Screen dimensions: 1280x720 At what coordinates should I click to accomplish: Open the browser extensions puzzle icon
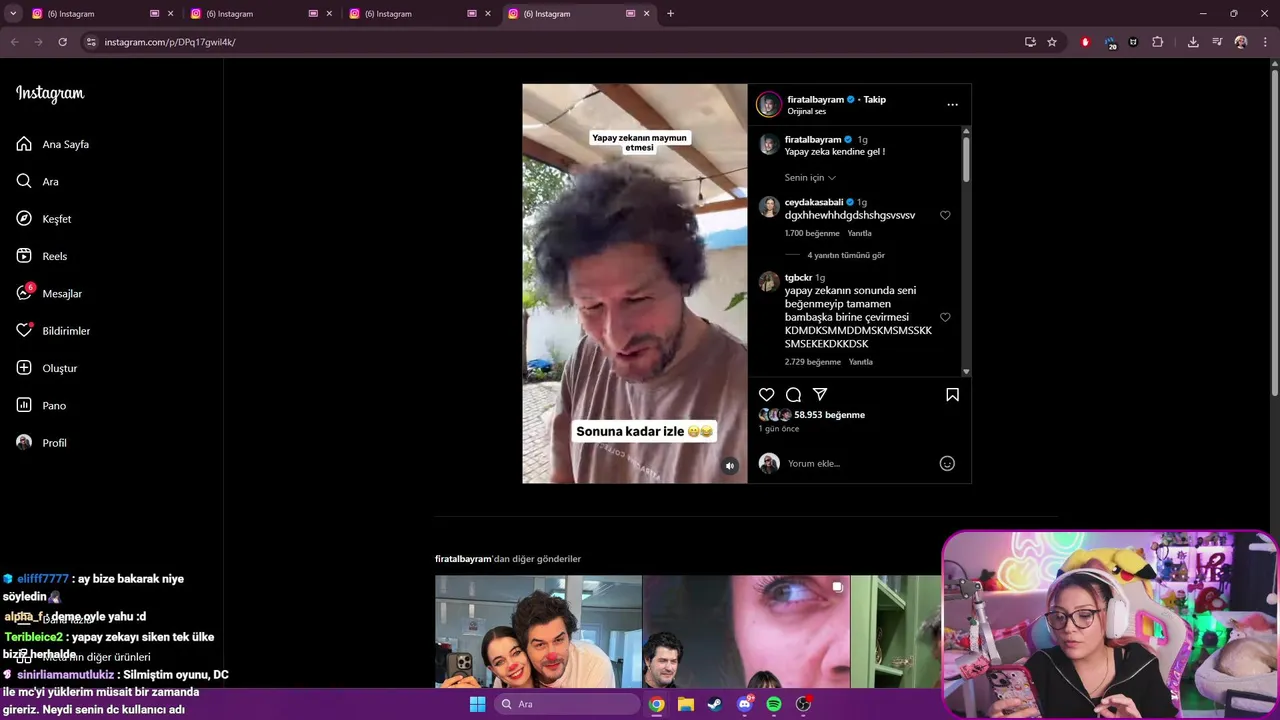tap(1157, 42)
